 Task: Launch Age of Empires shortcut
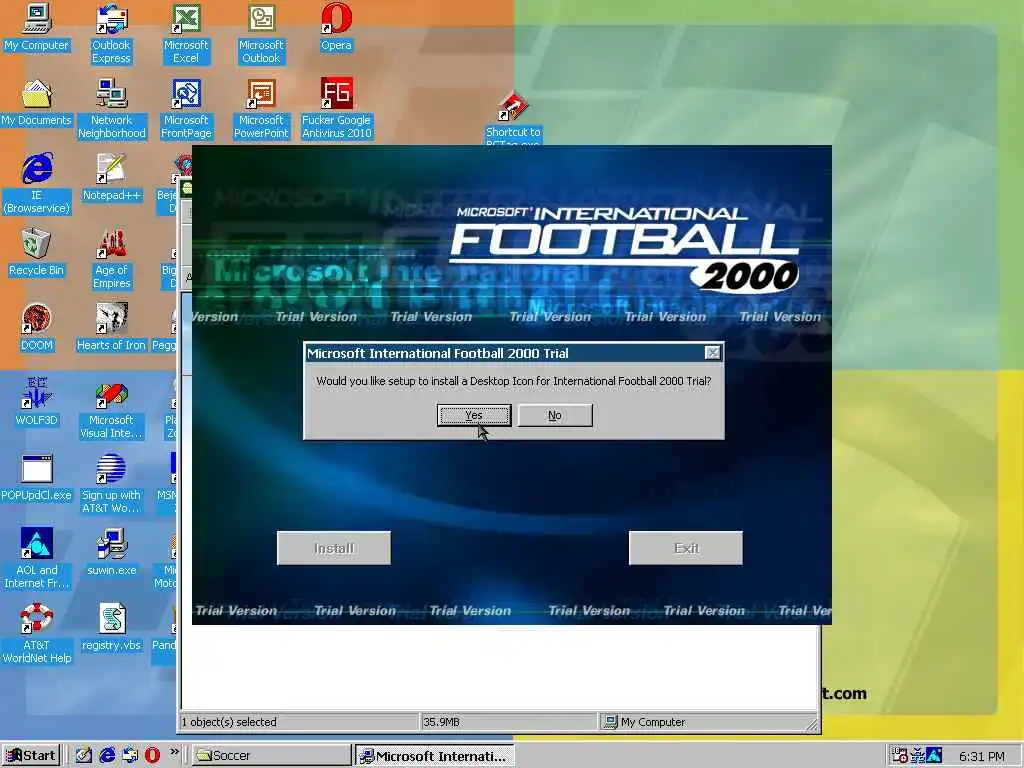pyautogui.click(x=112, y=259)
